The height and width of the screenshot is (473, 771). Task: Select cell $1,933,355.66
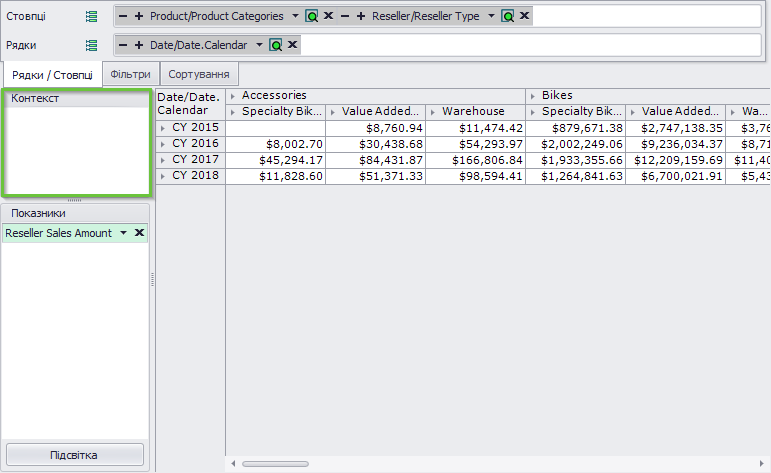(x=576, y=160)
